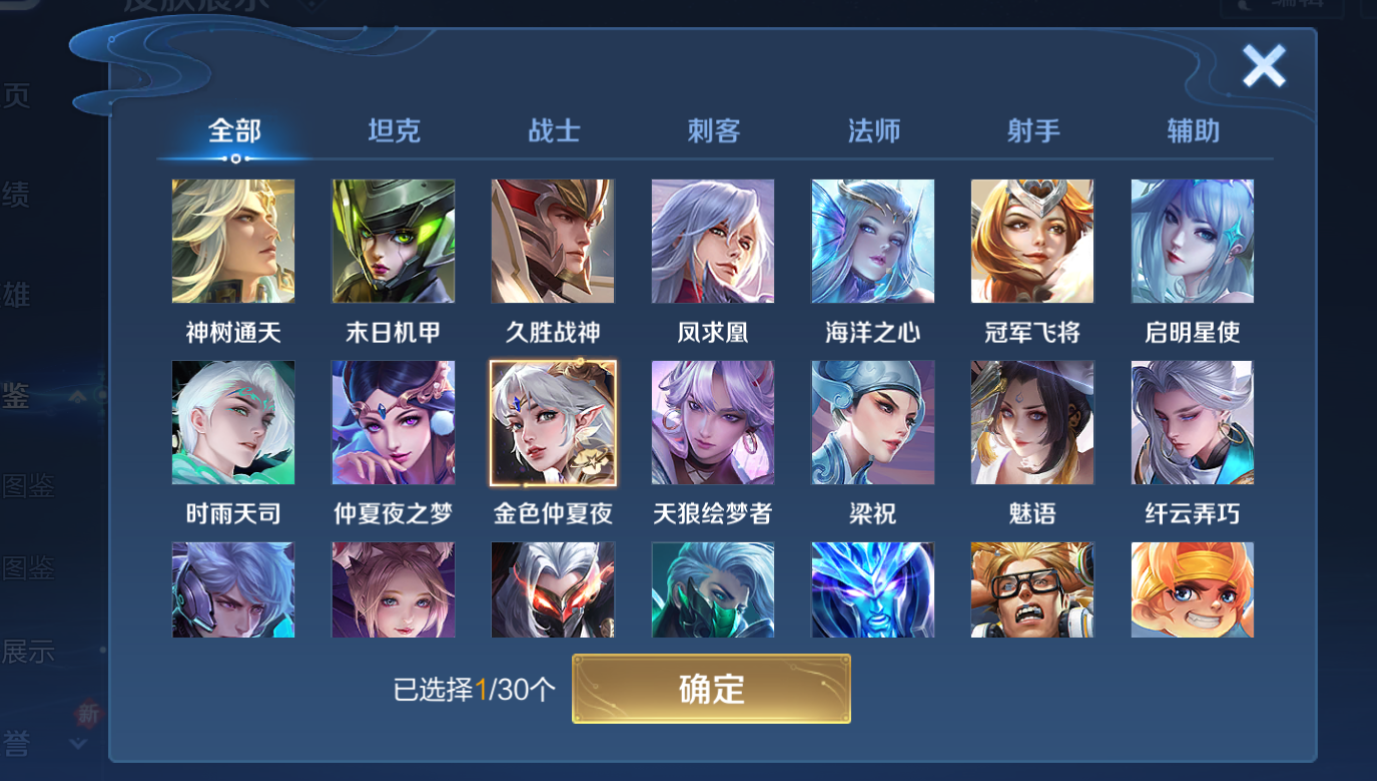
Task: Select the 仲夏夜之梦 skin portrait
Action: point(393,423)
